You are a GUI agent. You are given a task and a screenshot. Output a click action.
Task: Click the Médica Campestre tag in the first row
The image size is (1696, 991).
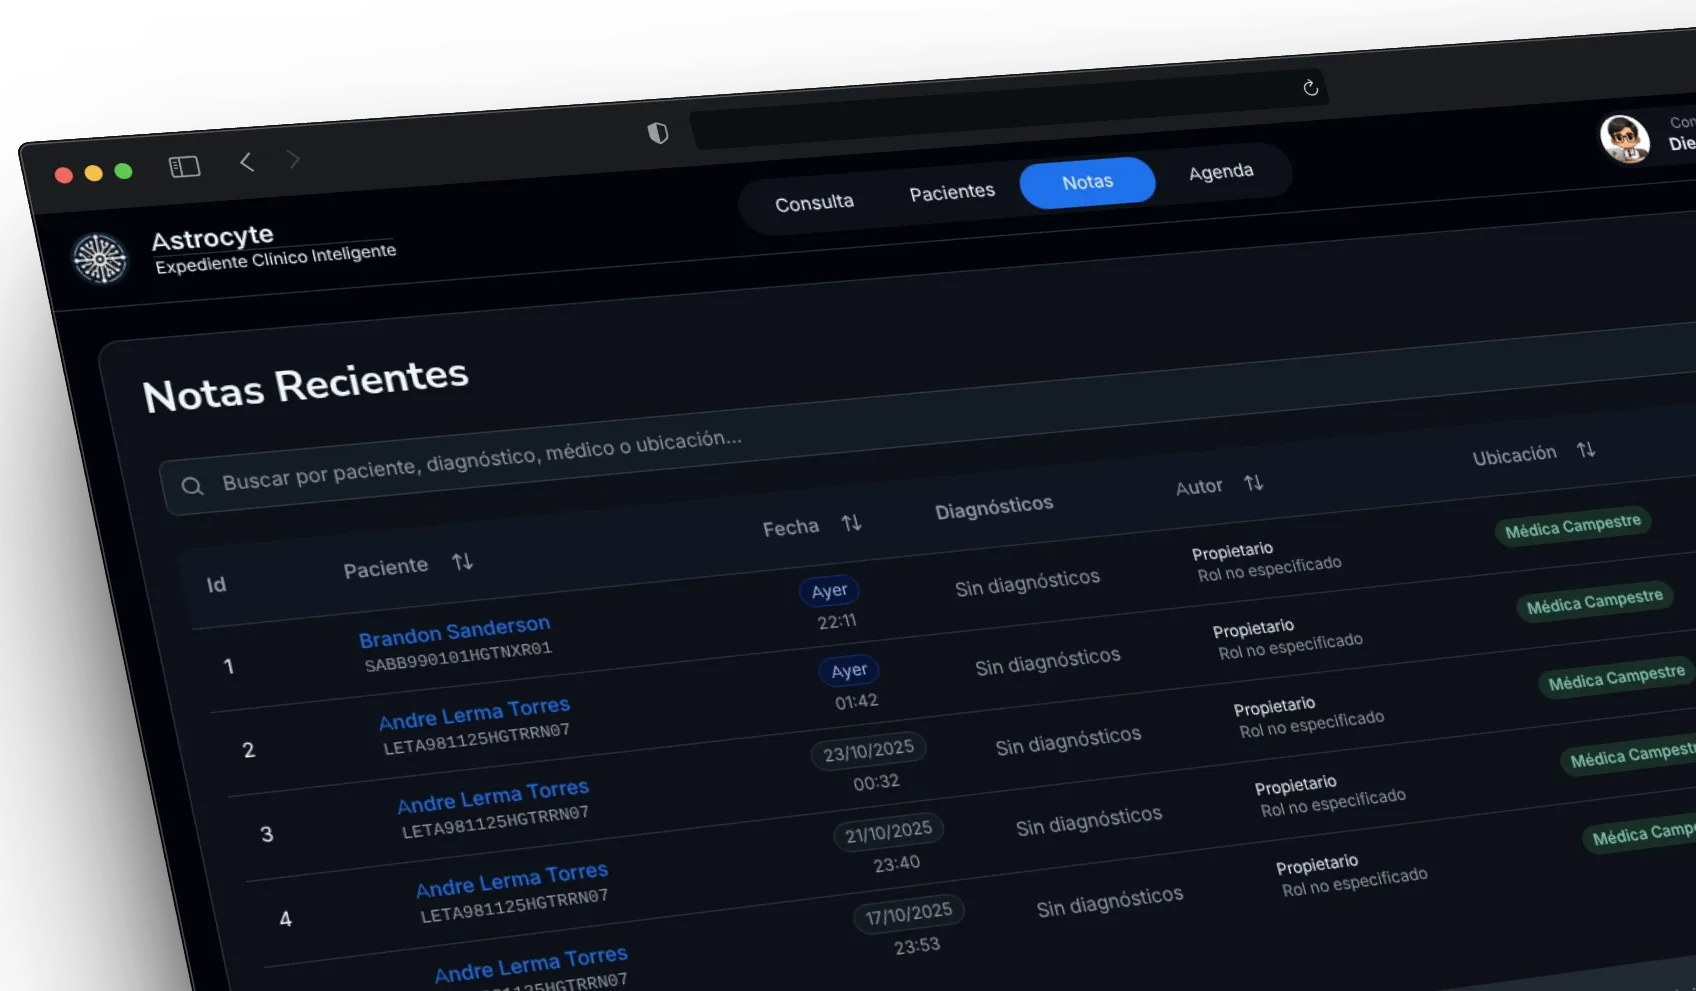[x=1572, y=526]
